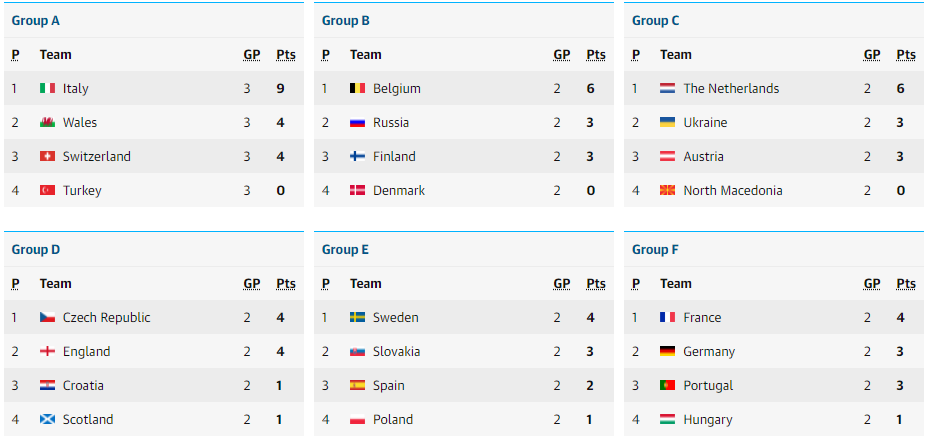Click the Germany flag icon
This screenshot has width=930, height=445.
tap(668, 351)
